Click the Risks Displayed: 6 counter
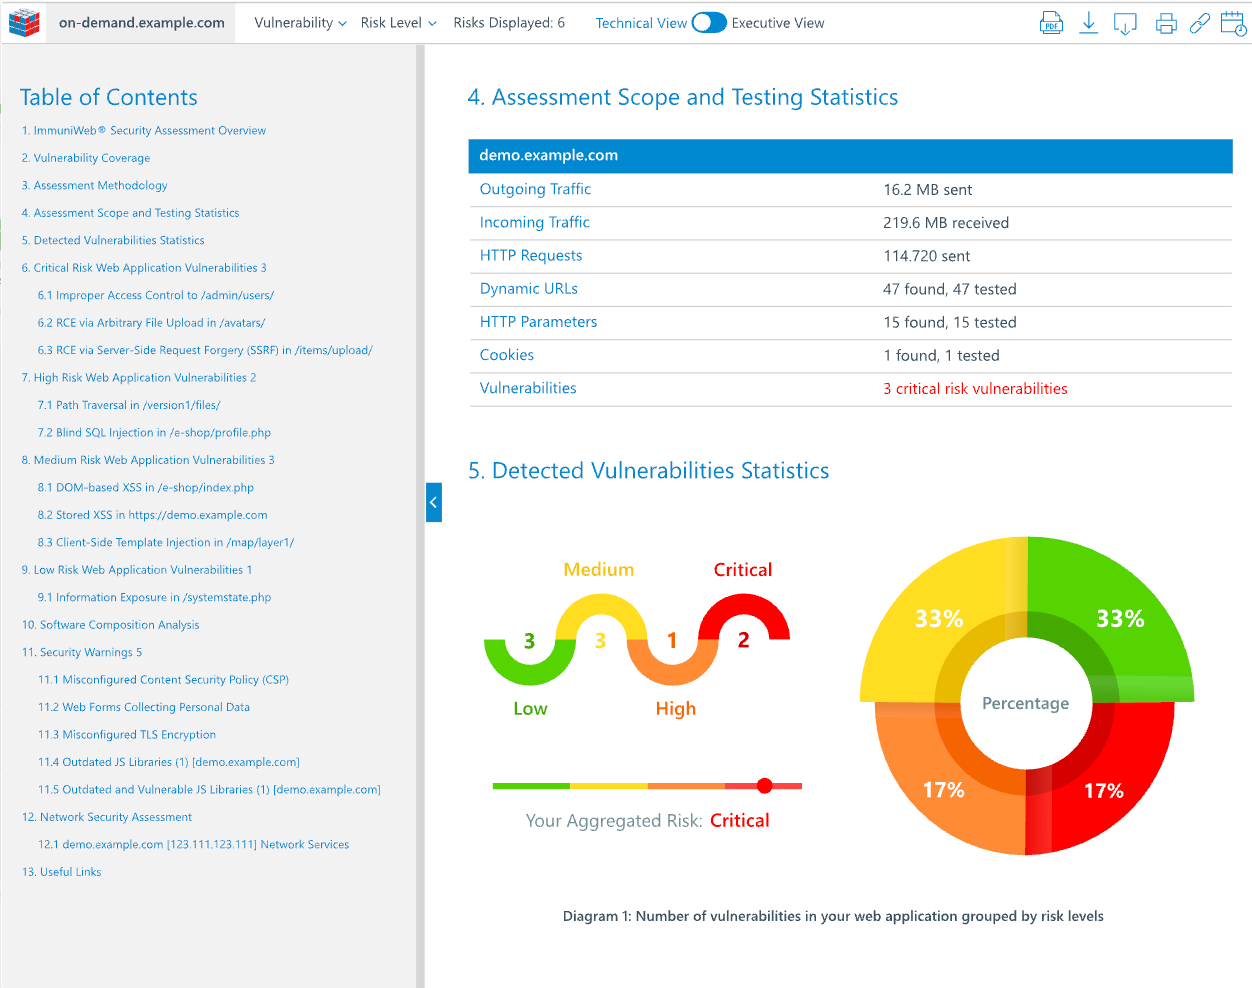Image resolution: width=1252 pixels, height=988 pixels. click(509, 23)
